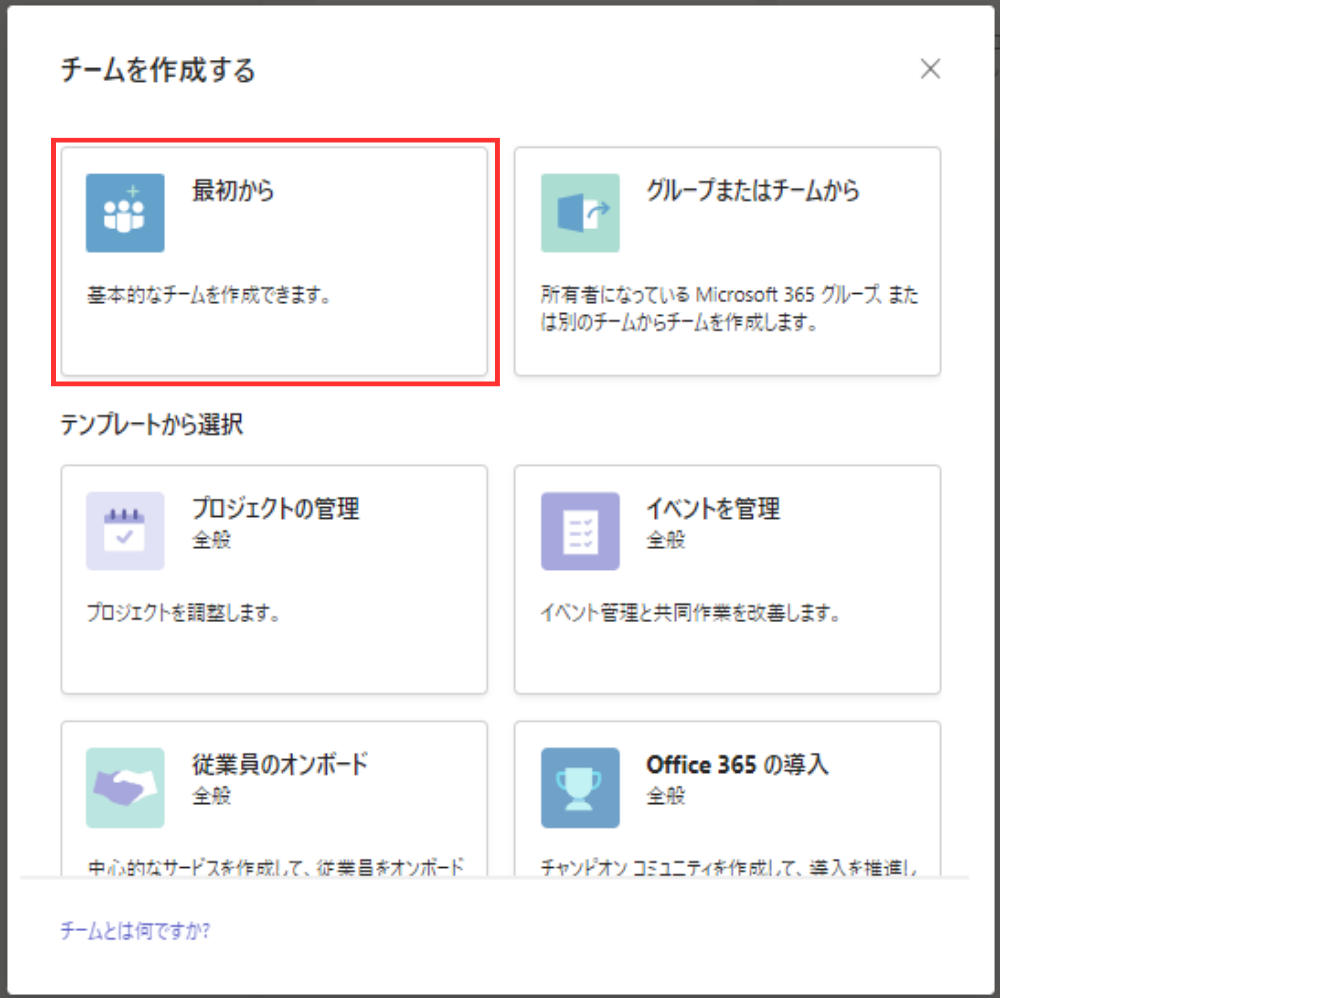The image size is (1344, 998).
Task: Select the 最初から title text
Action: pyautogui.click(x=233, y=190)
